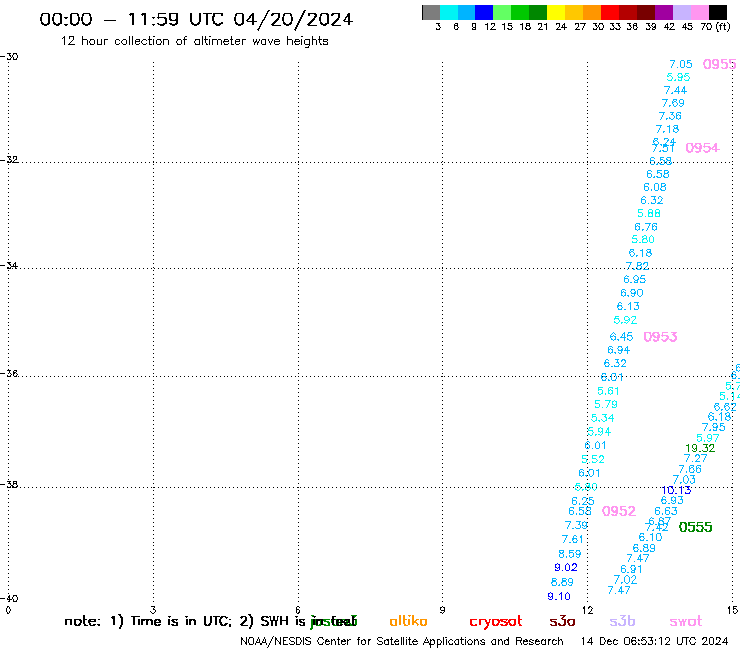Click the wave height value 6.90

click(631, 293)
